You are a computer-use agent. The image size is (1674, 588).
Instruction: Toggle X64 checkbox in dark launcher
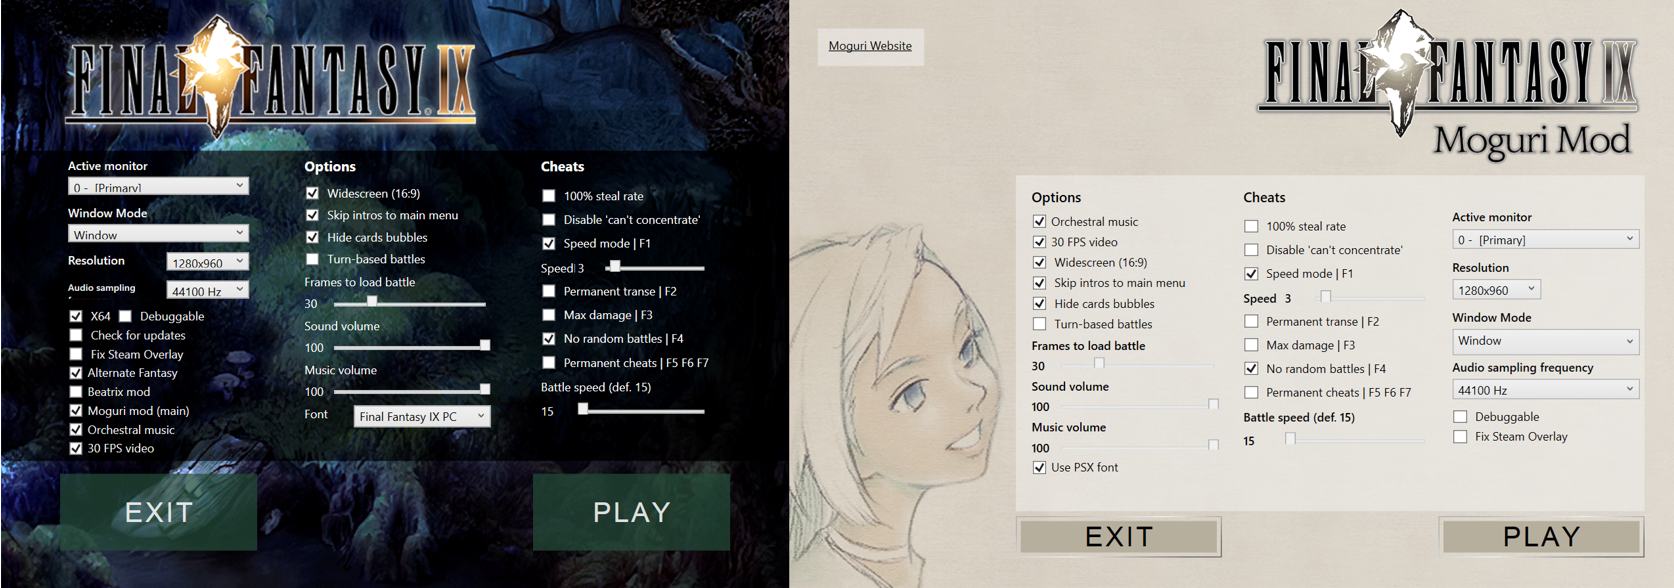click(76, 316)
